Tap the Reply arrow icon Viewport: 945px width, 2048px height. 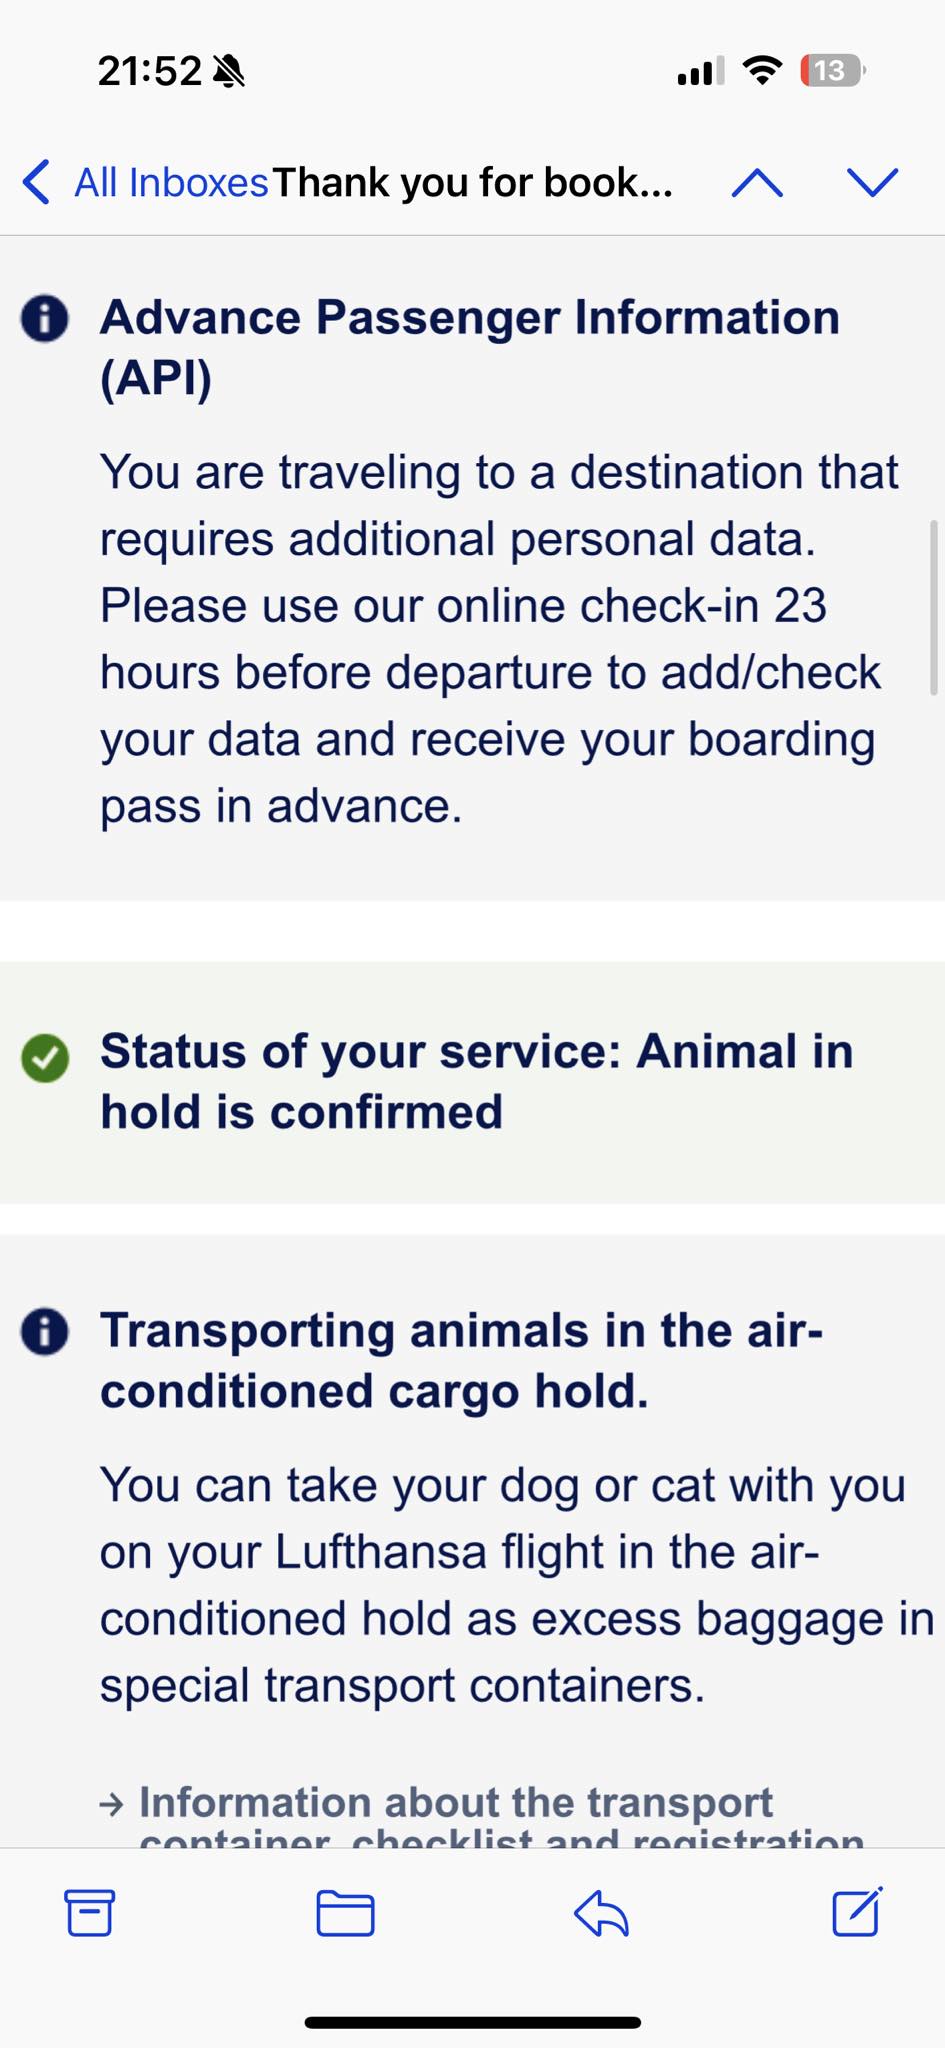[x=601, y=1913]
